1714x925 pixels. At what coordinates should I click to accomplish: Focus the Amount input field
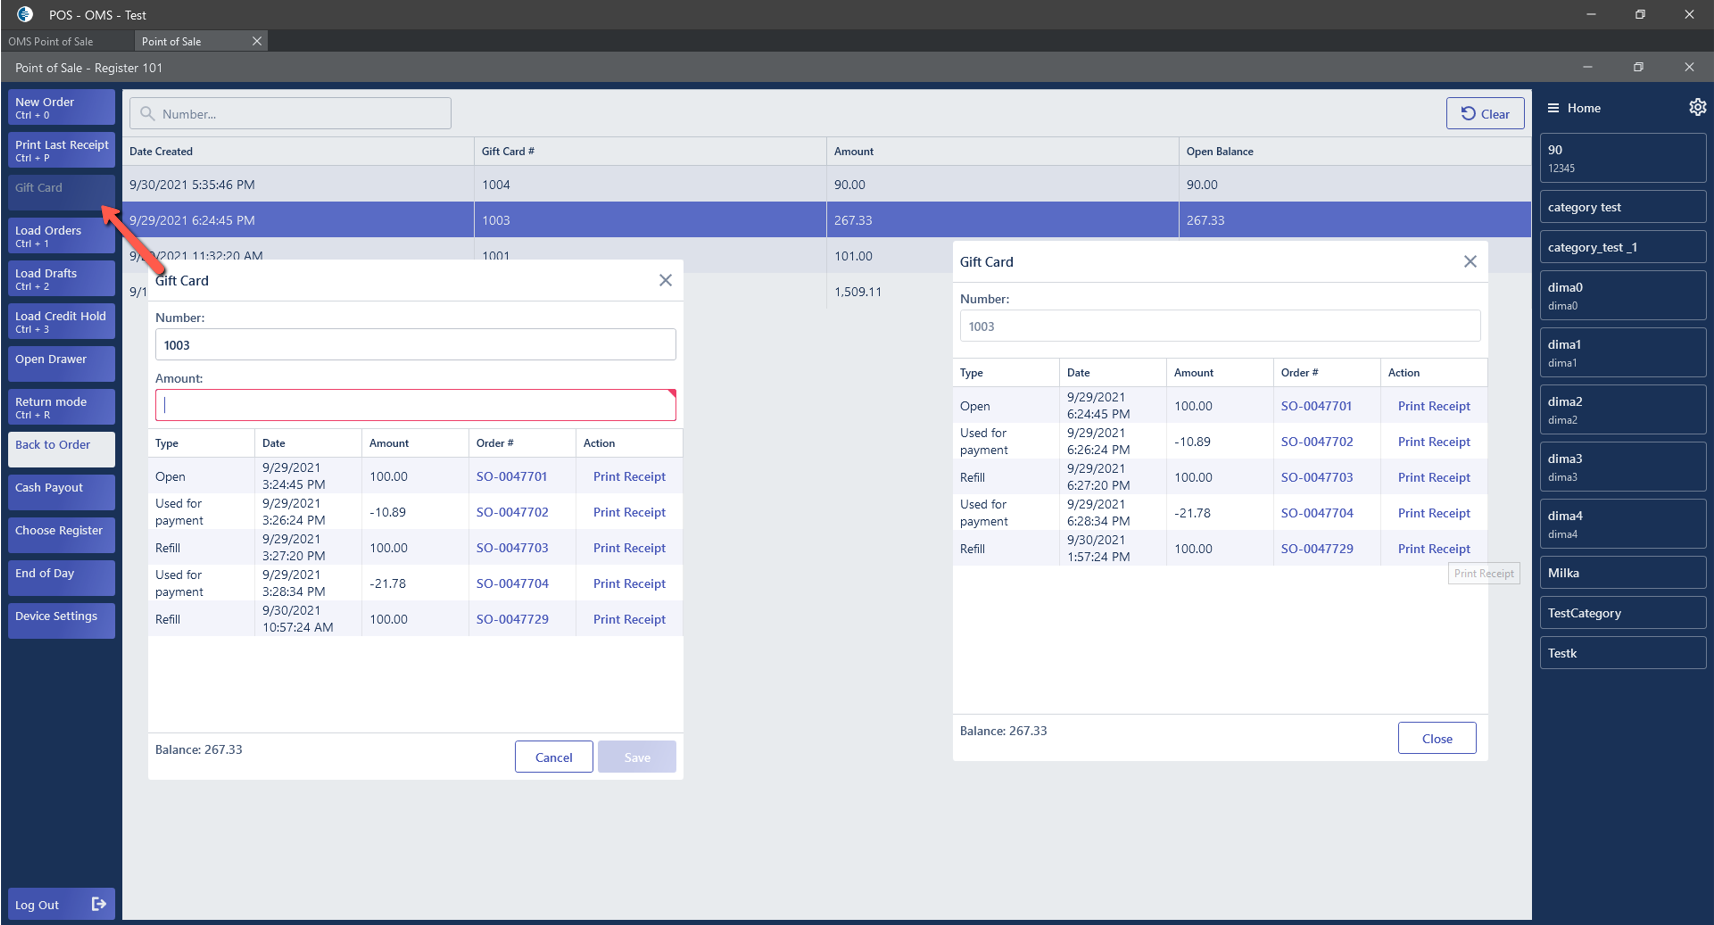coord(414,405)
